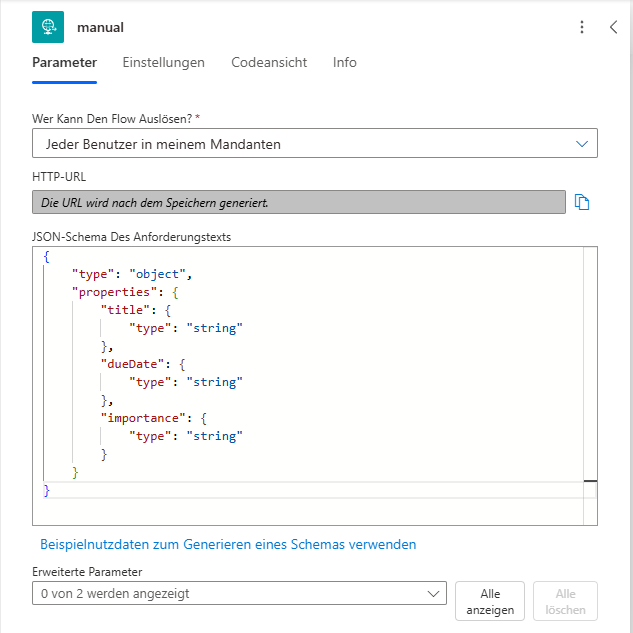The image size is (633, 633).
Task: Click the 'Alle anzeigen' button
Action: [x=490, y=601]
